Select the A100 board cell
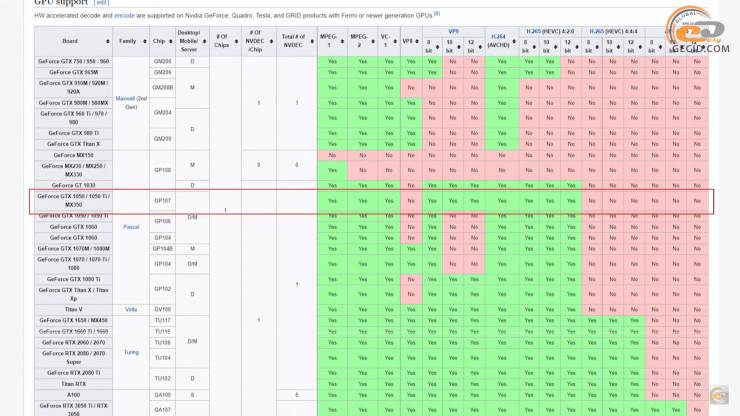The image size is (740, 416). (73, 395)
